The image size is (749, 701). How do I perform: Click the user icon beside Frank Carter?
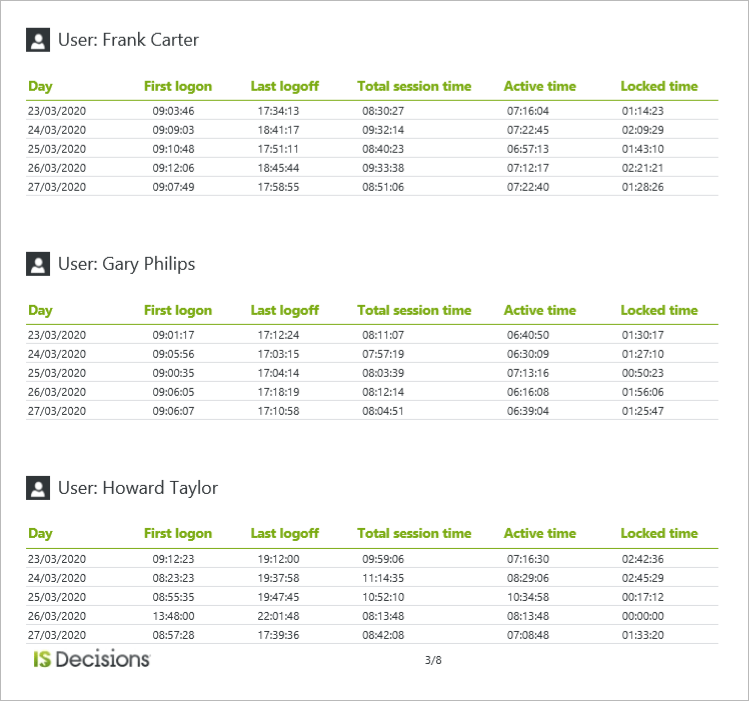point(38,41)
